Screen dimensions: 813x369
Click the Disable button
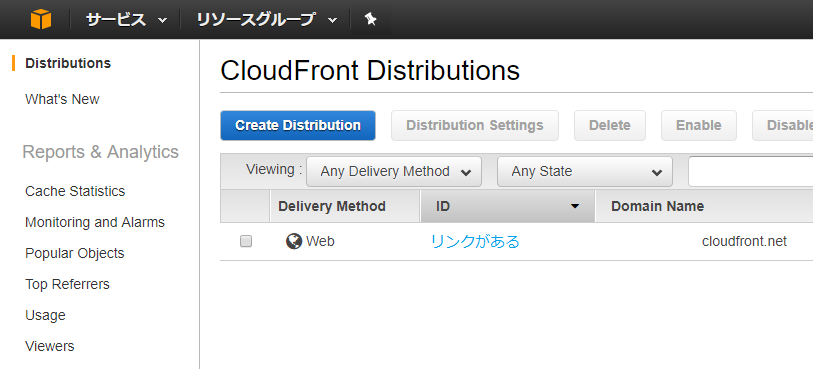(x=783, y=125)
